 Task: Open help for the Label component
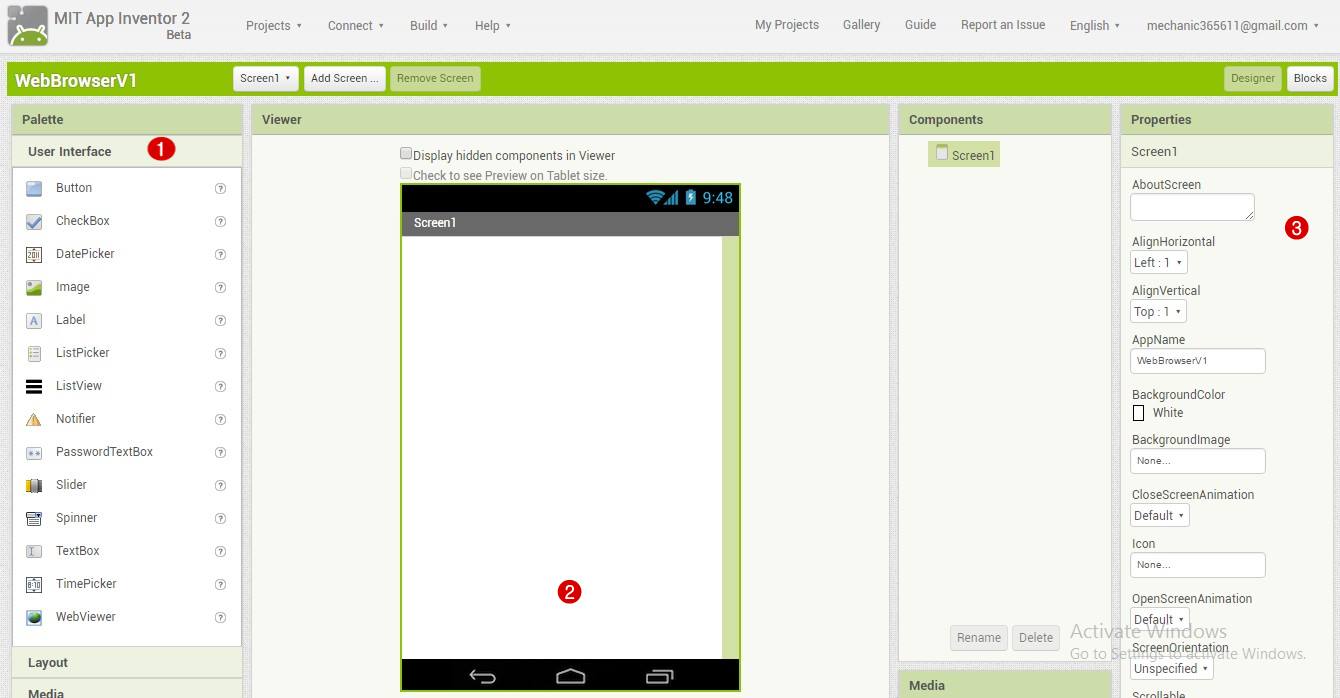(x=221, y=320)
